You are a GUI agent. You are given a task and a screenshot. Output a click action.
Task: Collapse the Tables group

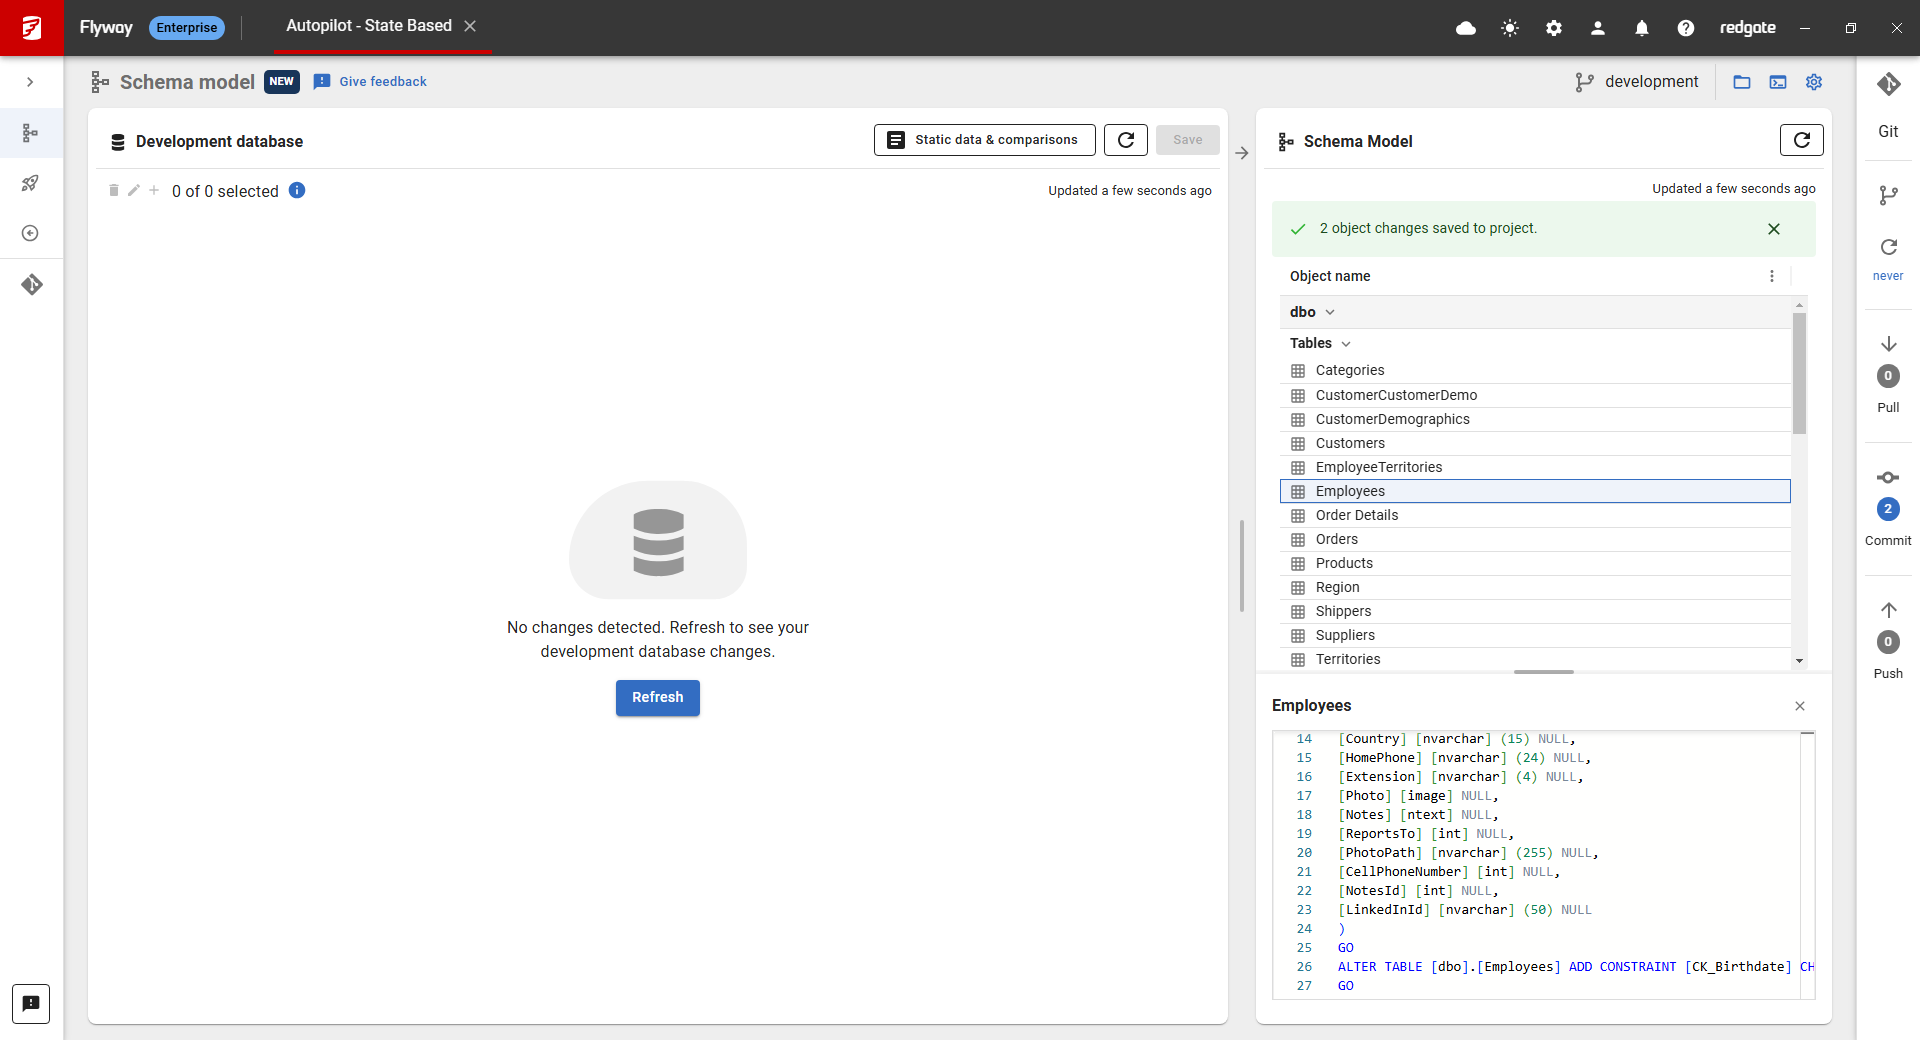coord(1345,343)
